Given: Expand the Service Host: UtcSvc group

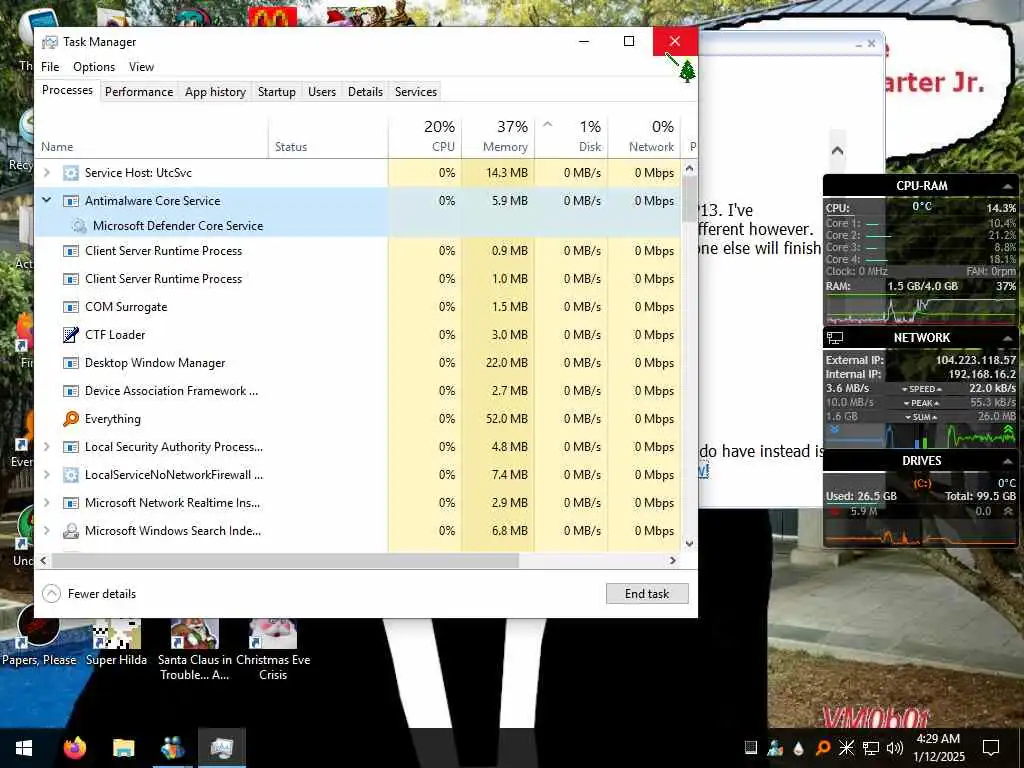Looking at the screenshot, I should 46,173.
